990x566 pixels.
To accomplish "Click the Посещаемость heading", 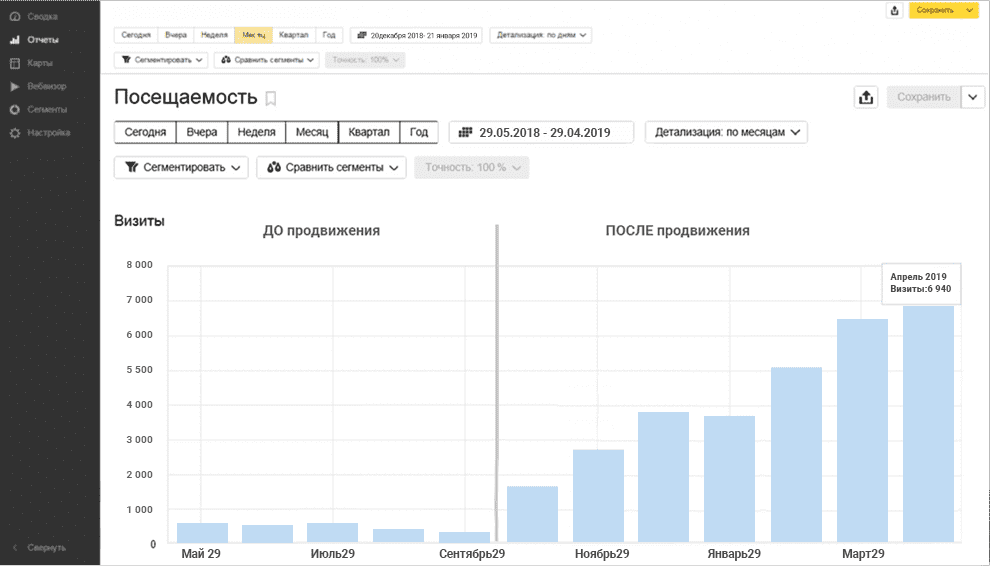I will pos(186,97).
